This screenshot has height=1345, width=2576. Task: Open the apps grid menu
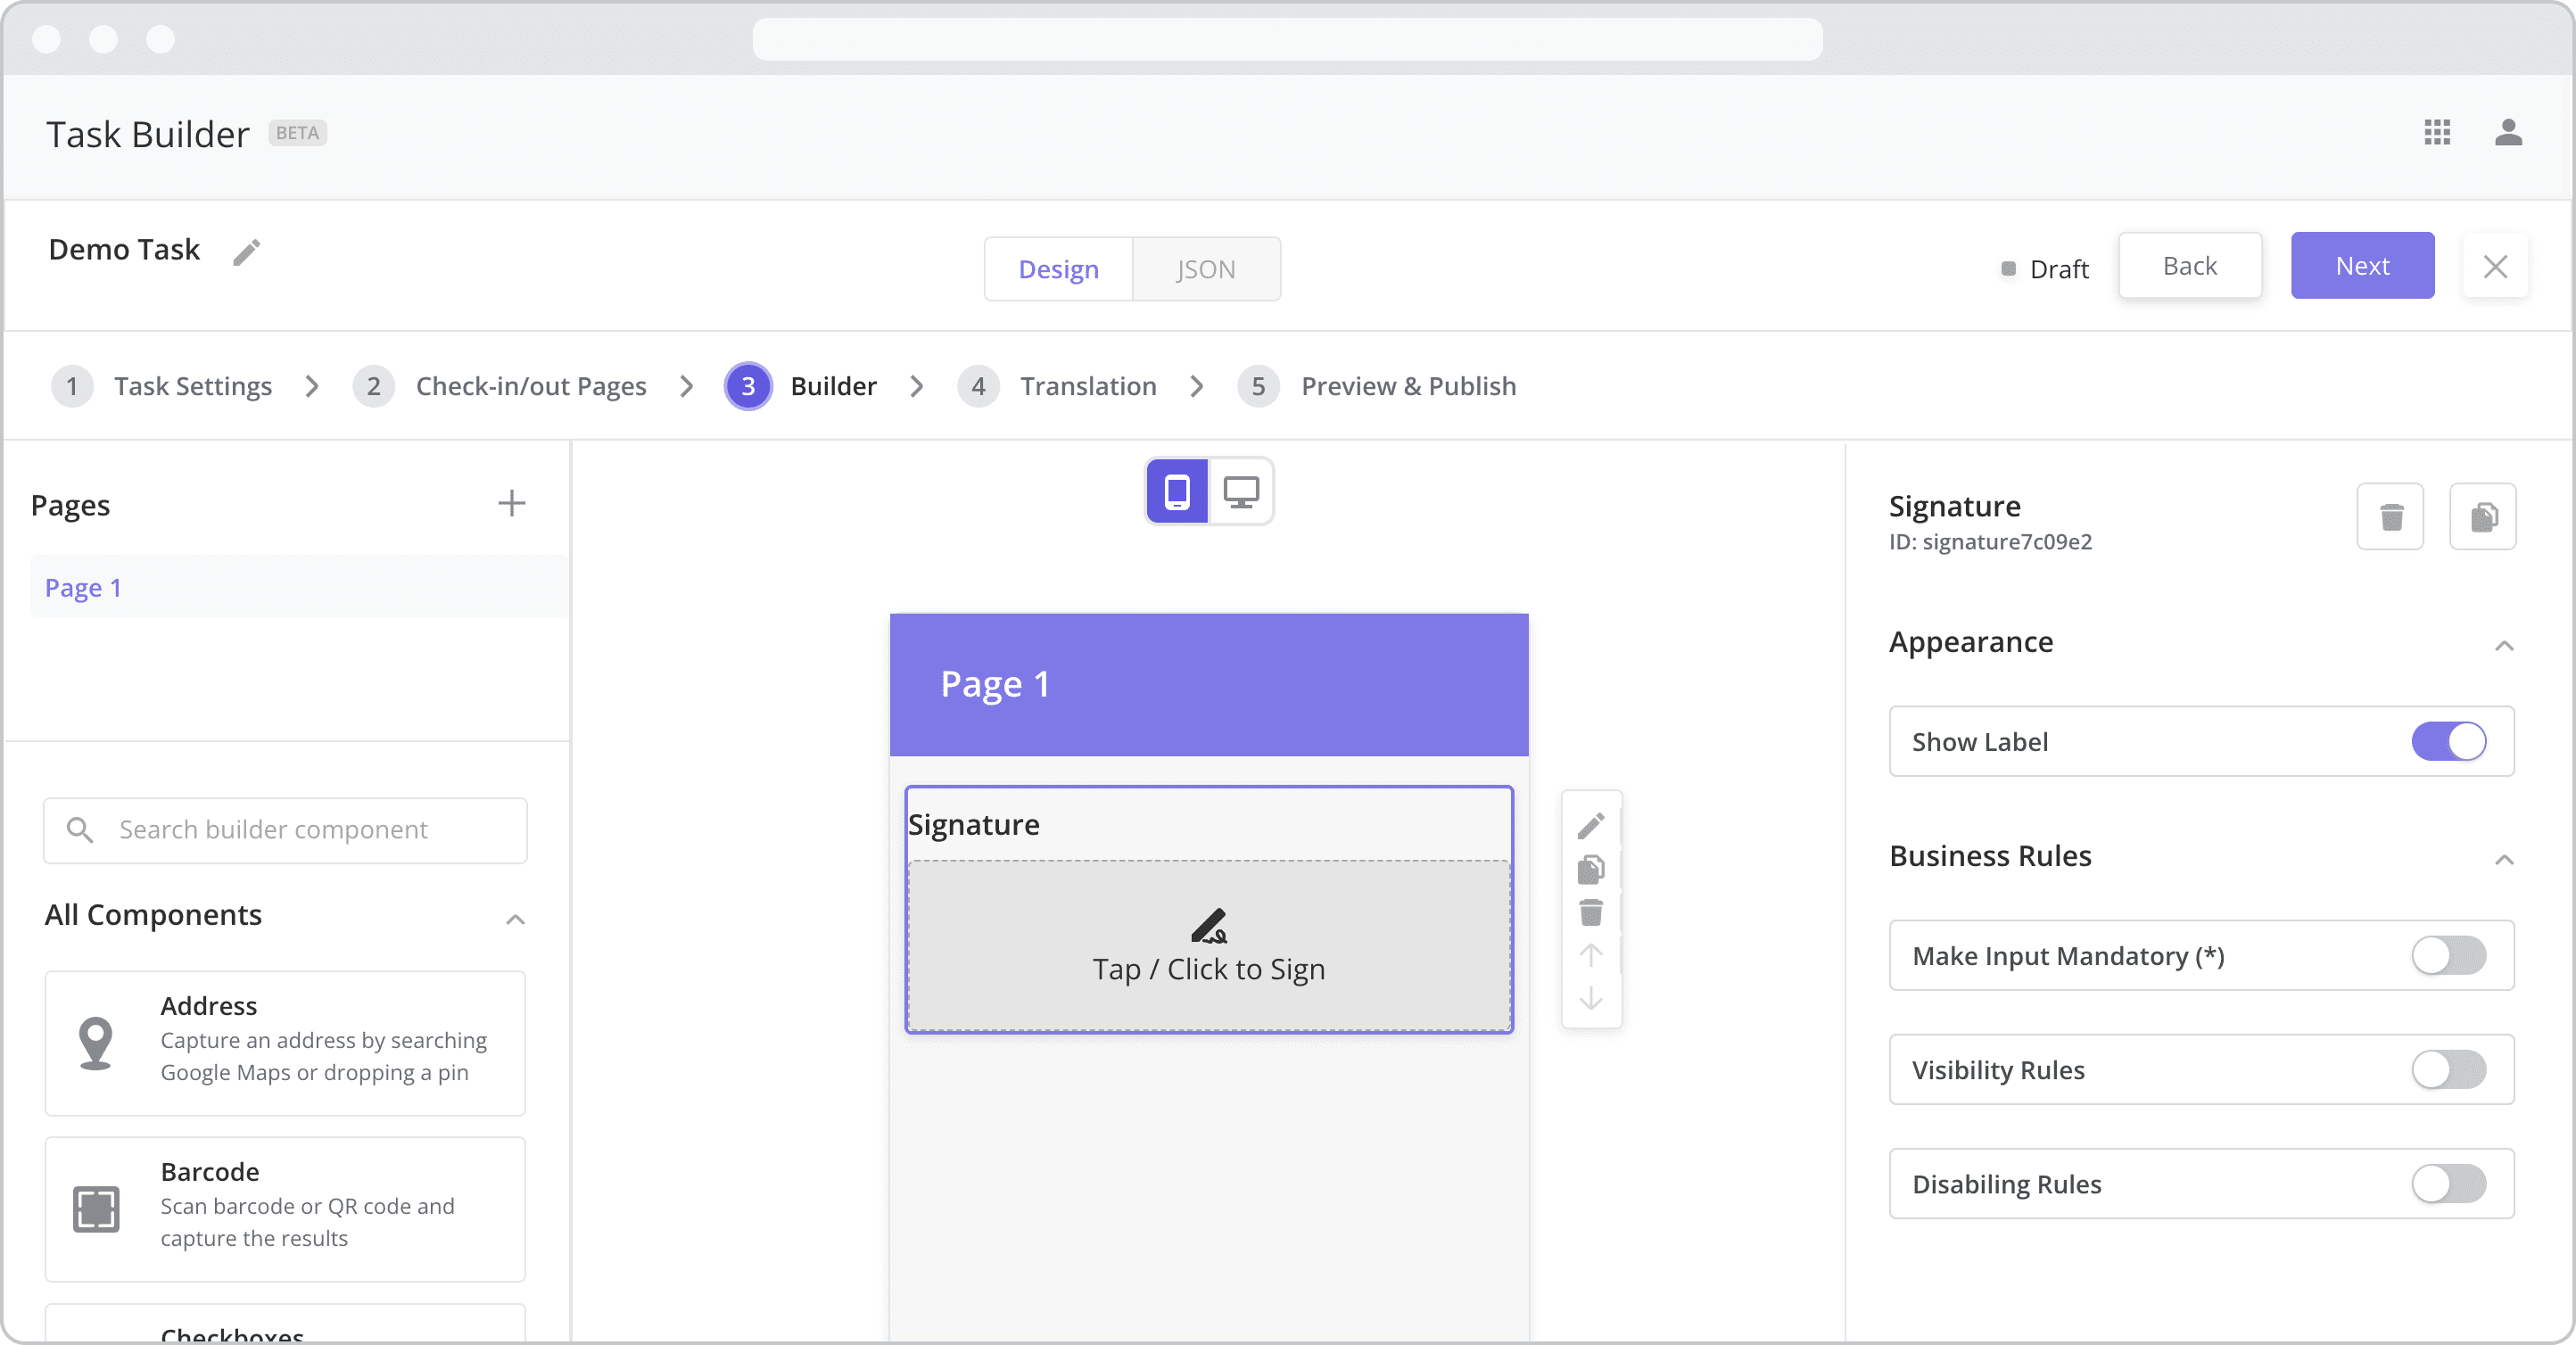click(2437, 132)
